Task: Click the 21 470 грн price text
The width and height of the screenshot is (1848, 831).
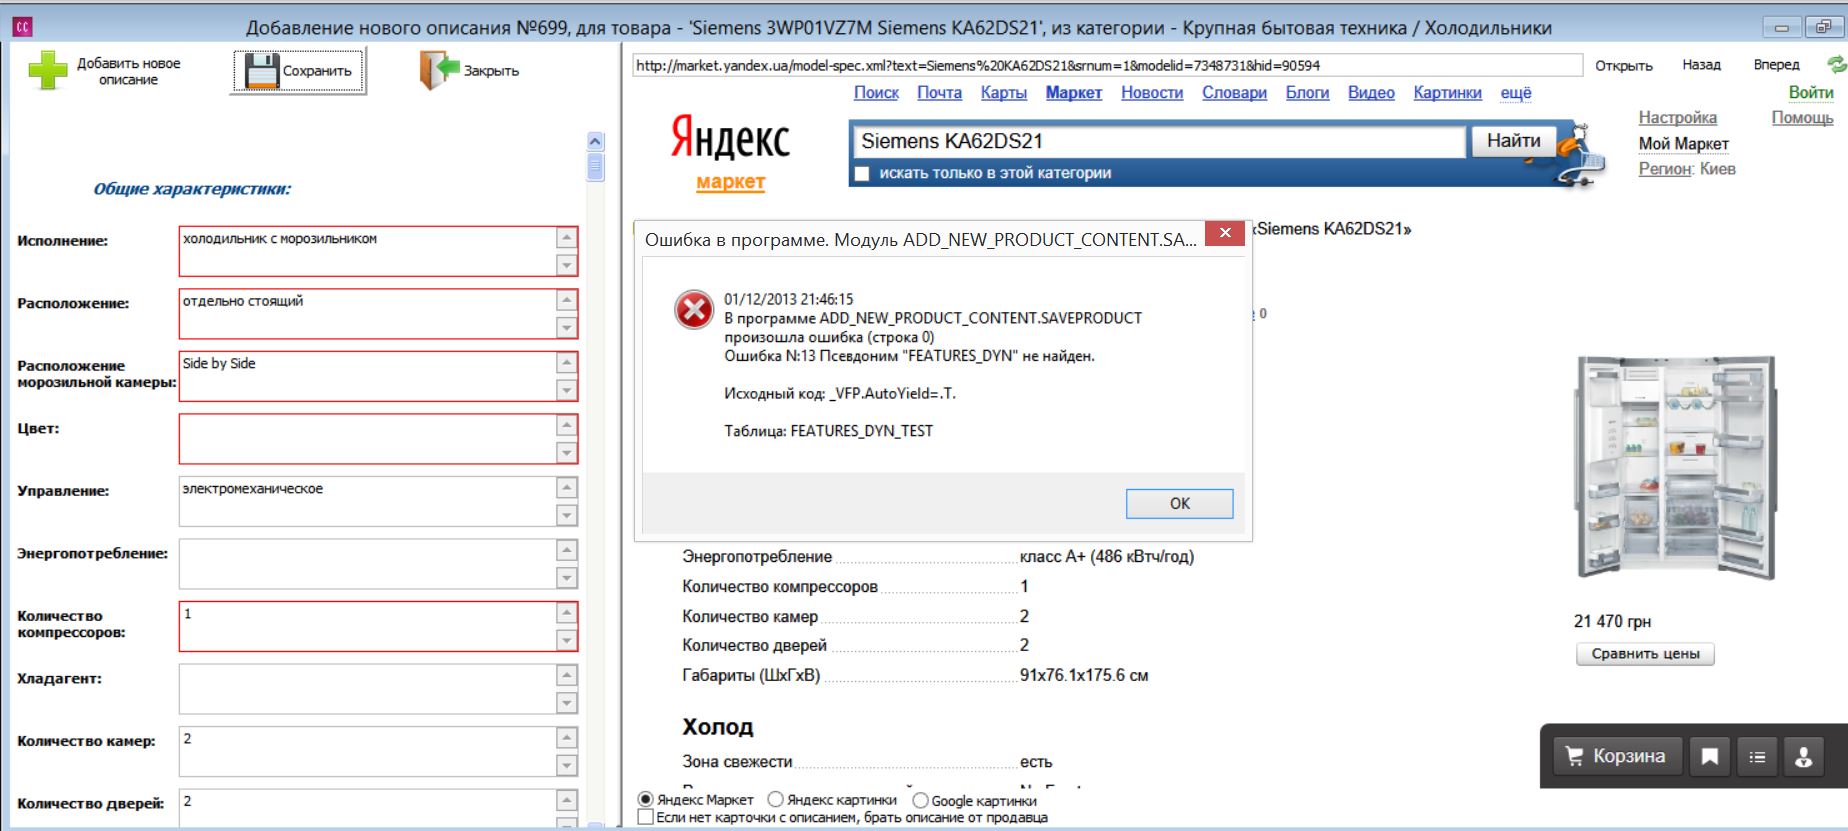Action: click(x=1612, y=621)
